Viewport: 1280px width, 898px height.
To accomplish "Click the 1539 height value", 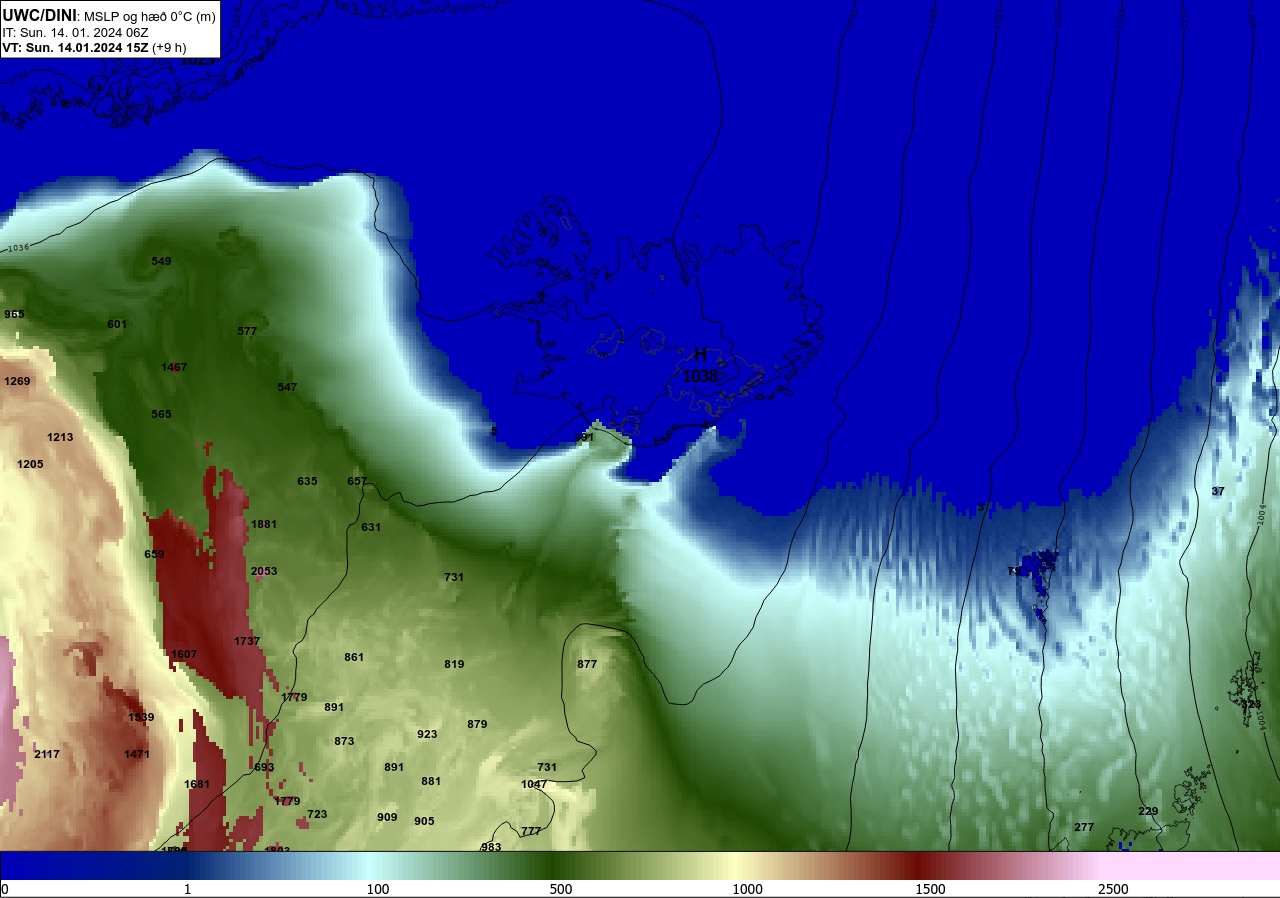I will 141,717.
